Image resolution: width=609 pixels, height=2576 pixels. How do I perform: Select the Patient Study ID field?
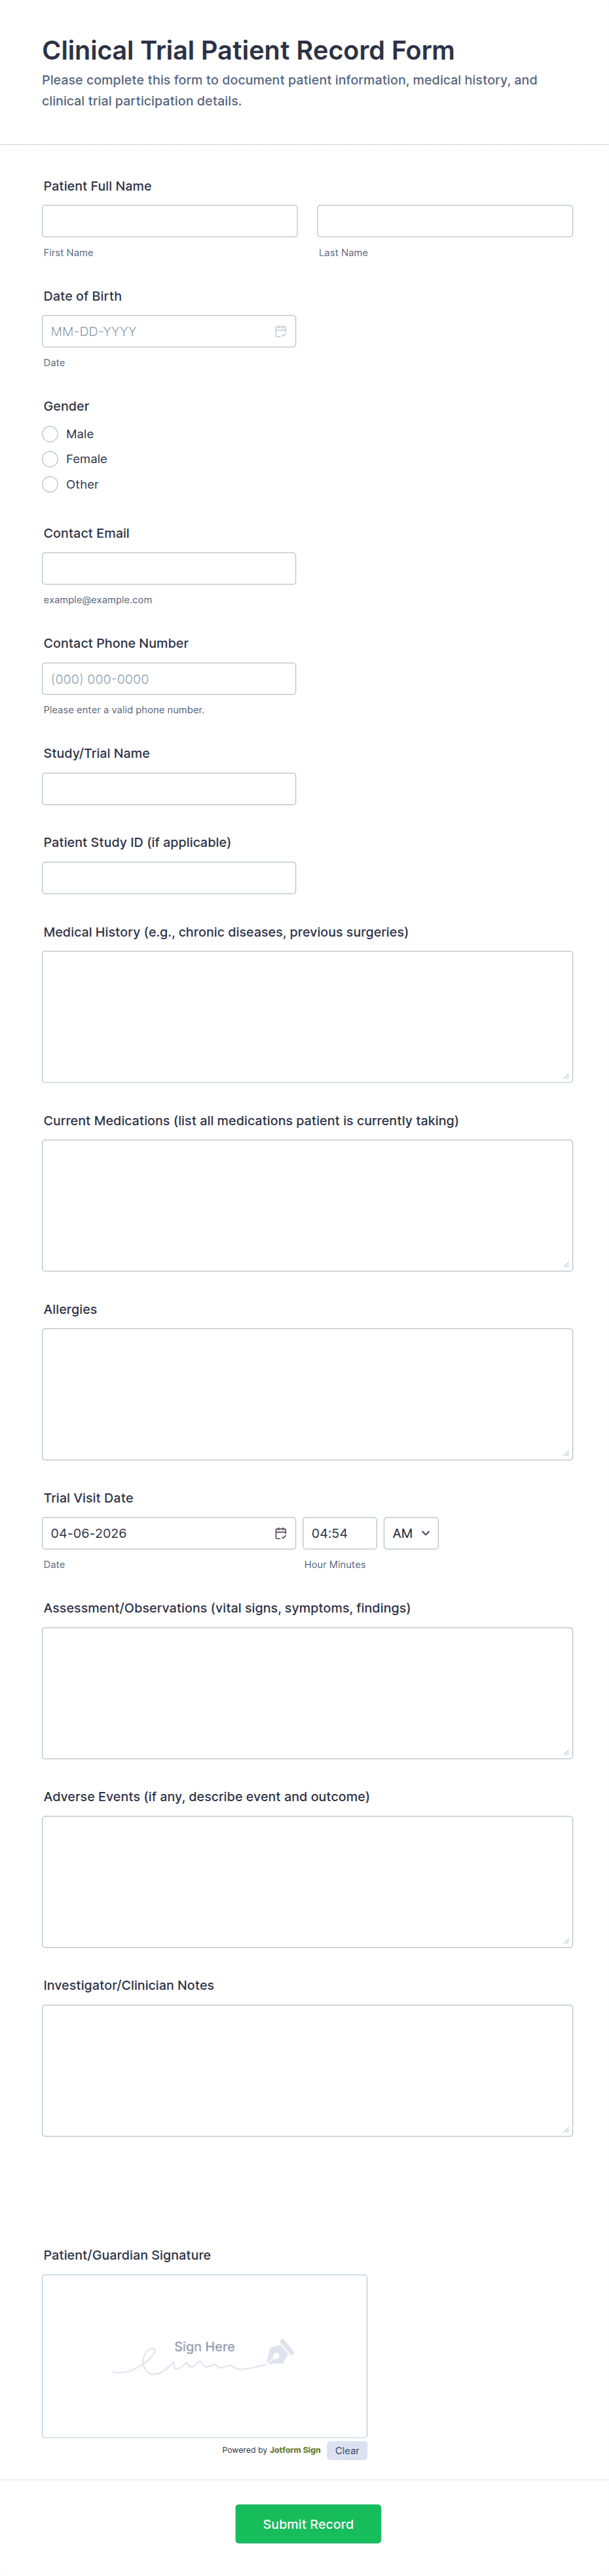point(169,877)
